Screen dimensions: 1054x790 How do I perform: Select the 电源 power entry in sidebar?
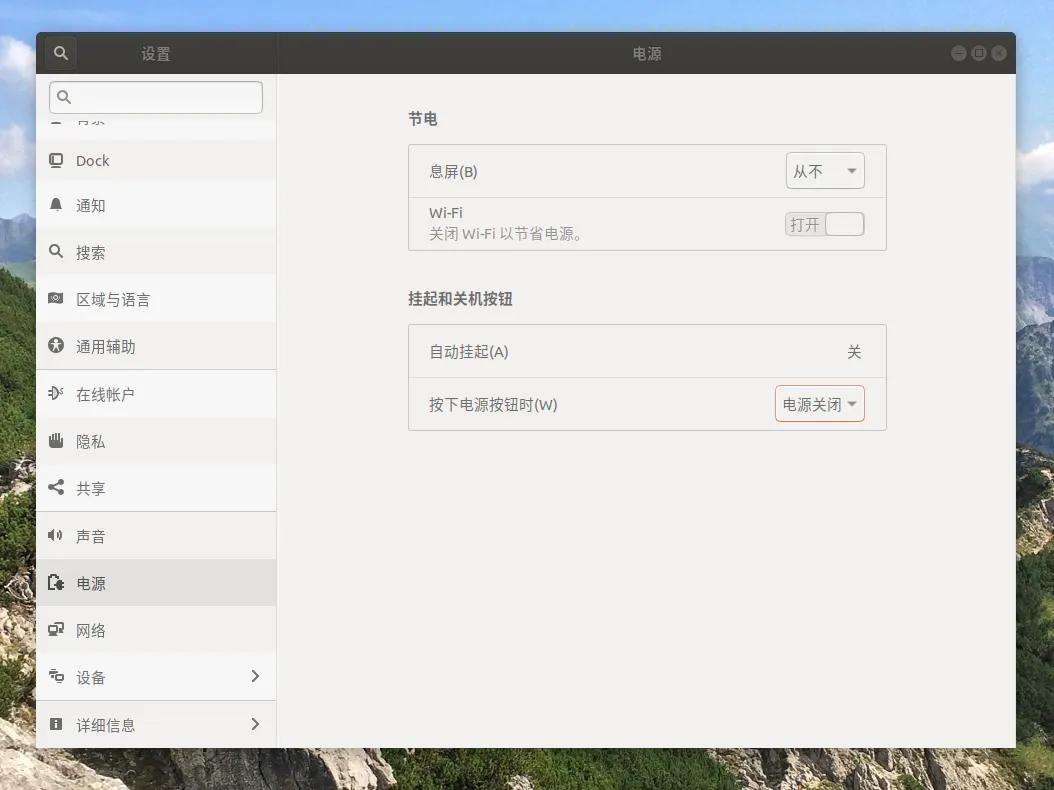[x=156, y=583]
